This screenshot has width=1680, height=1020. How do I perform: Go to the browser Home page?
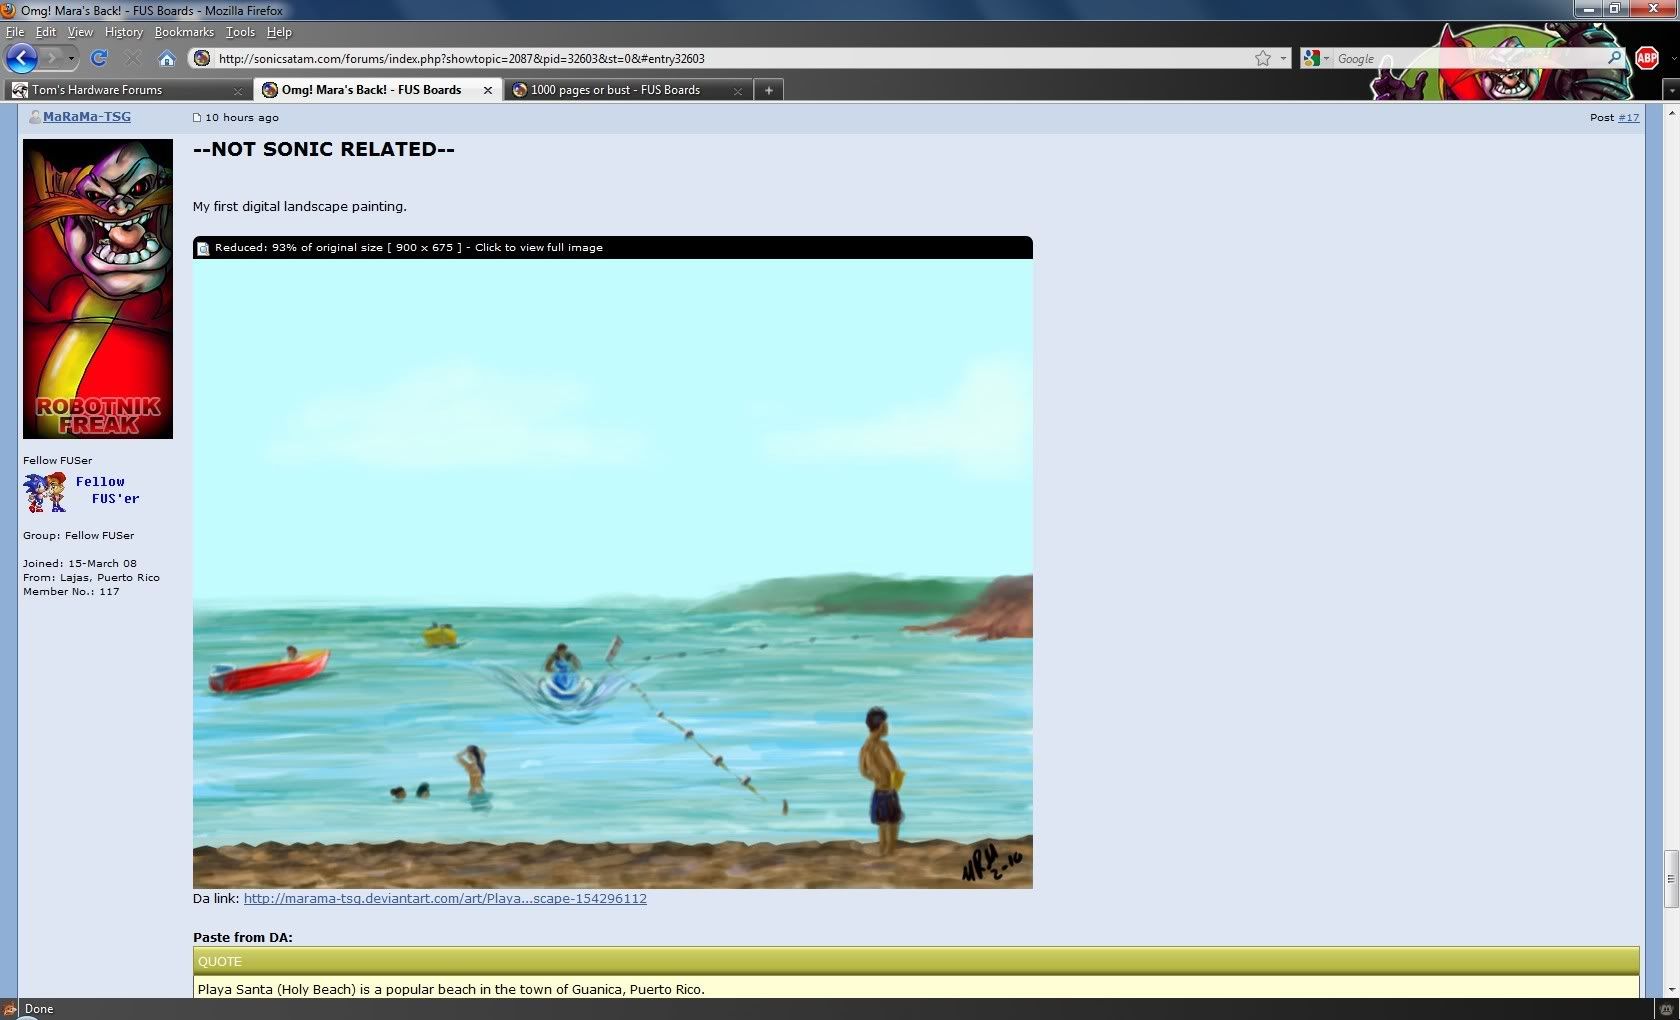pyautogui.click(x=167, y=59)
